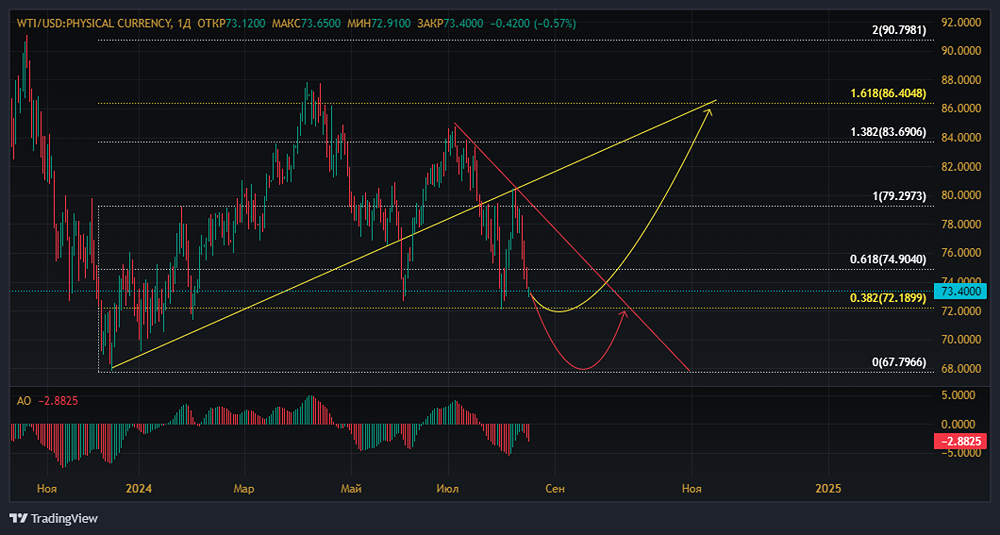Select the МИН 72.9100 low value
1000x535 pixels.
379,24
